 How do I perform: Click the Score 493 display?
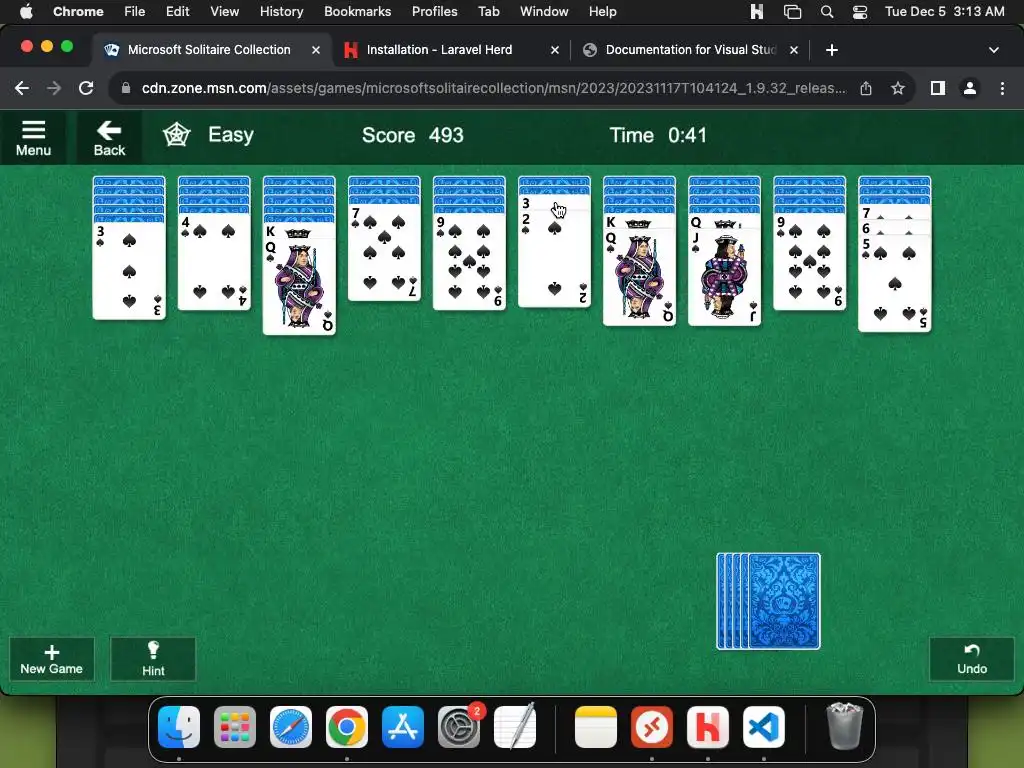pyautogui.click(x=413, y=135)
